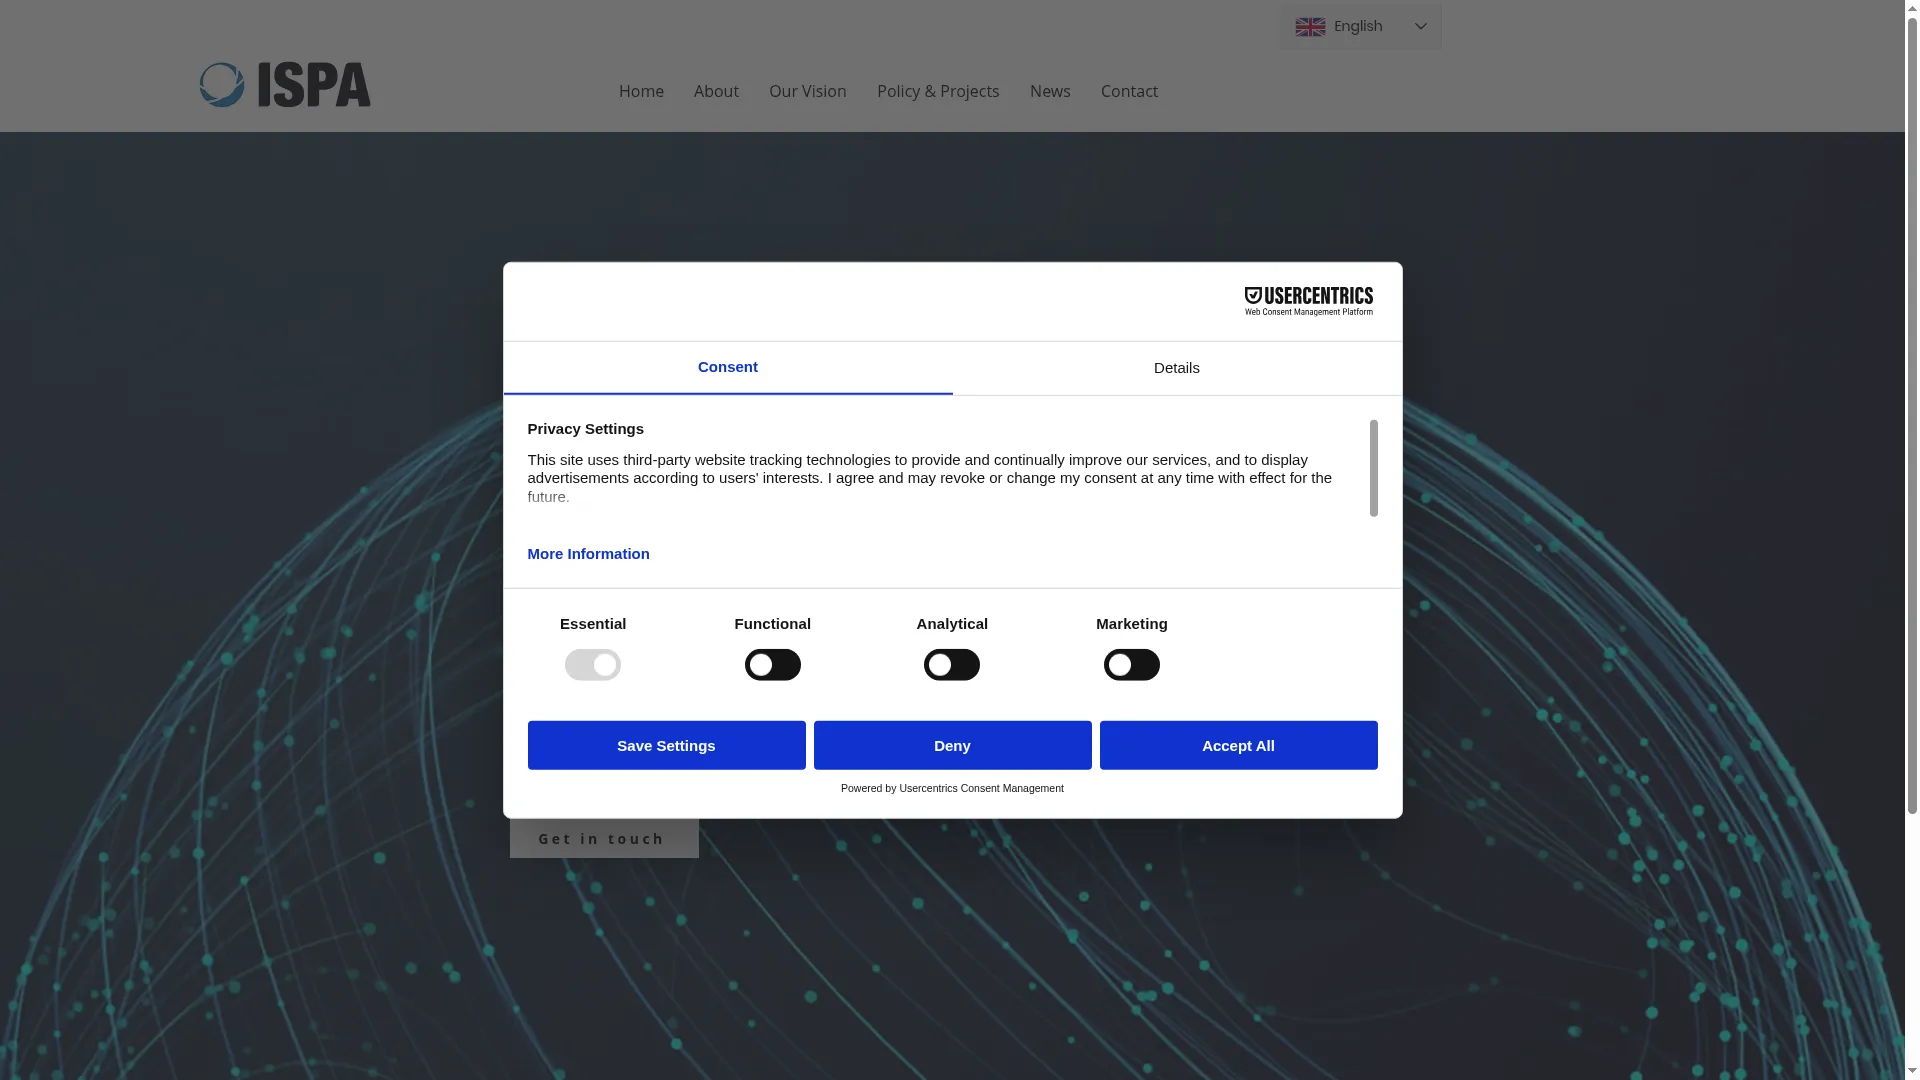Click the Functional label
Screen dimensions: 1920x1080
pyautogui.click(x=773, y=624)
